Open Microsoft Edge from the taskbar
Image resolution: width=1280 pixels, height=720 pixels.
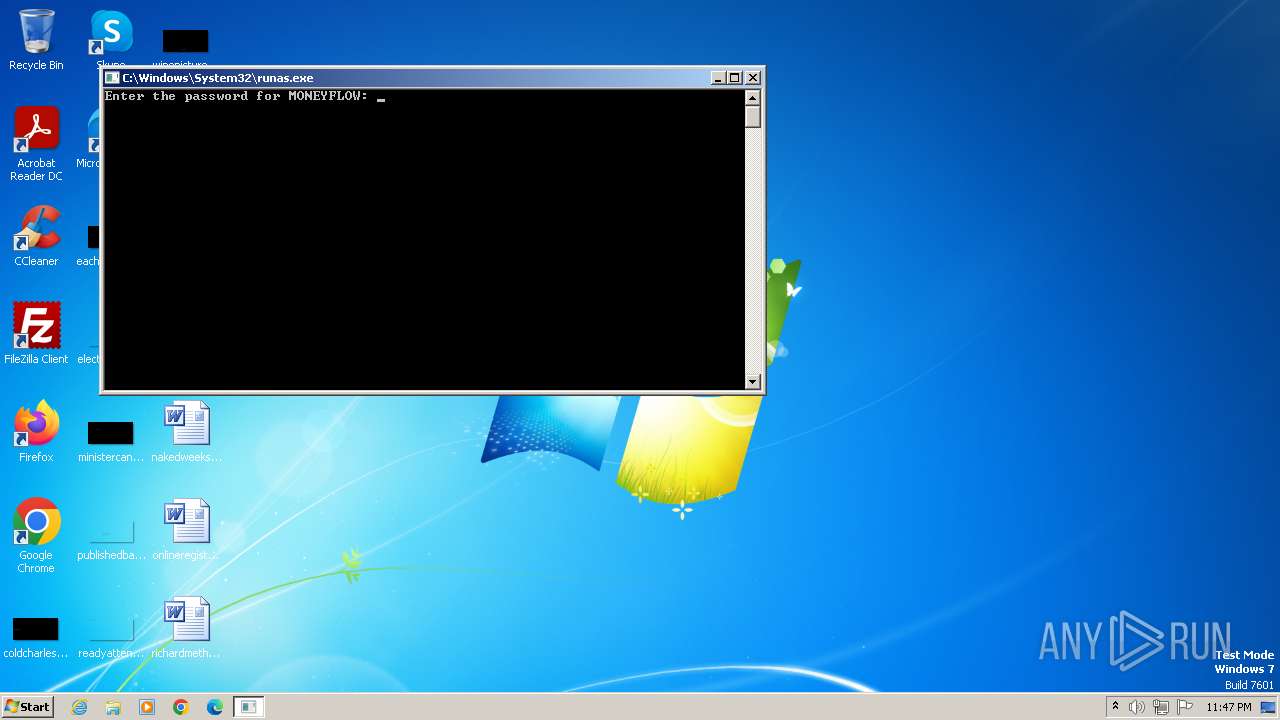[215, 707]
